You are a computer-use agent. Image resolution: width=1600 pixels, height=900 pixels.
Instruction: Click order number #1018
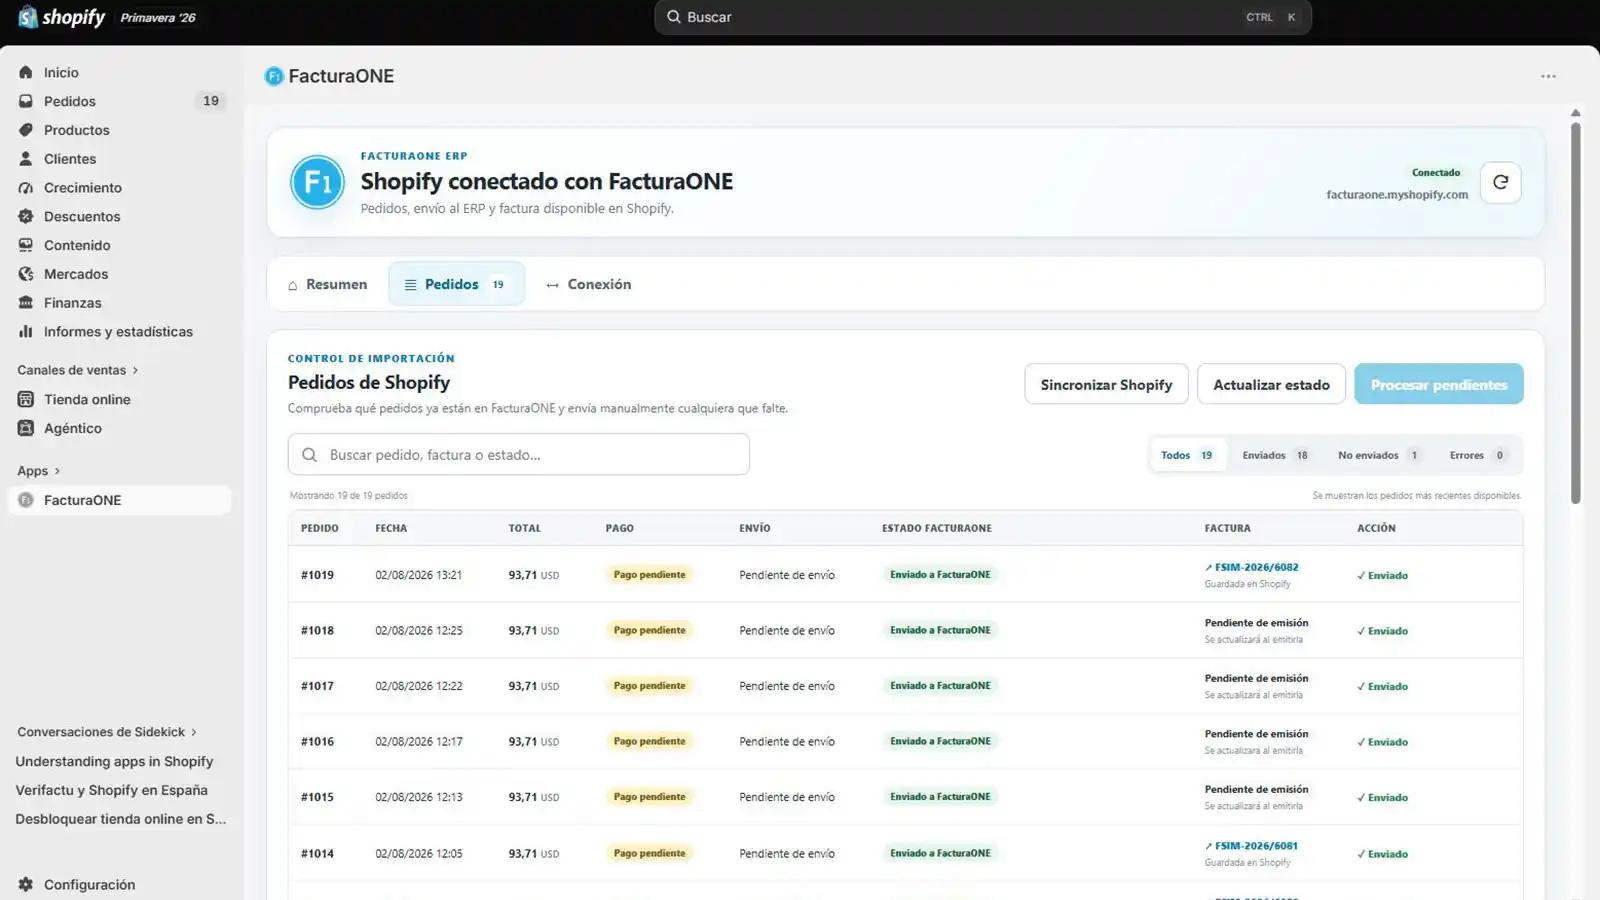coord(317,631)
